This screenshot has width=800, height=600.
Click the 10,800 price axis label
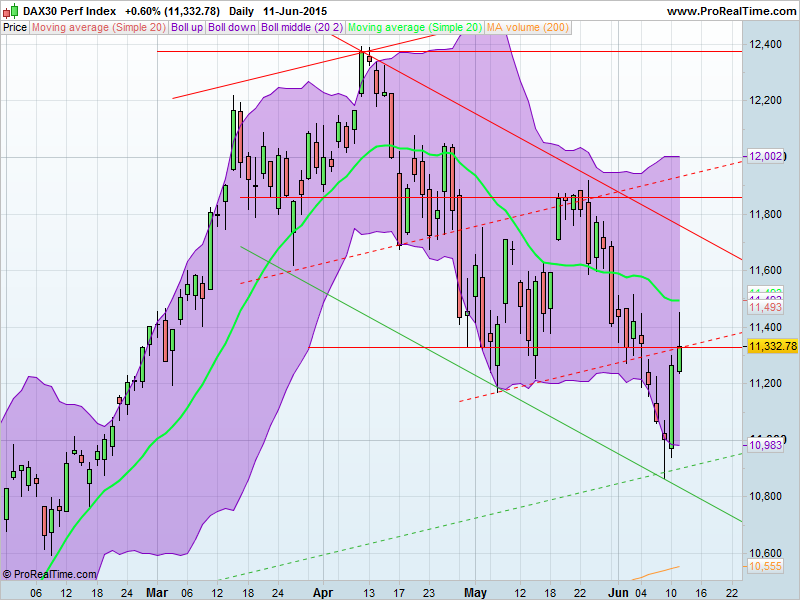click(x=765, y=496)
